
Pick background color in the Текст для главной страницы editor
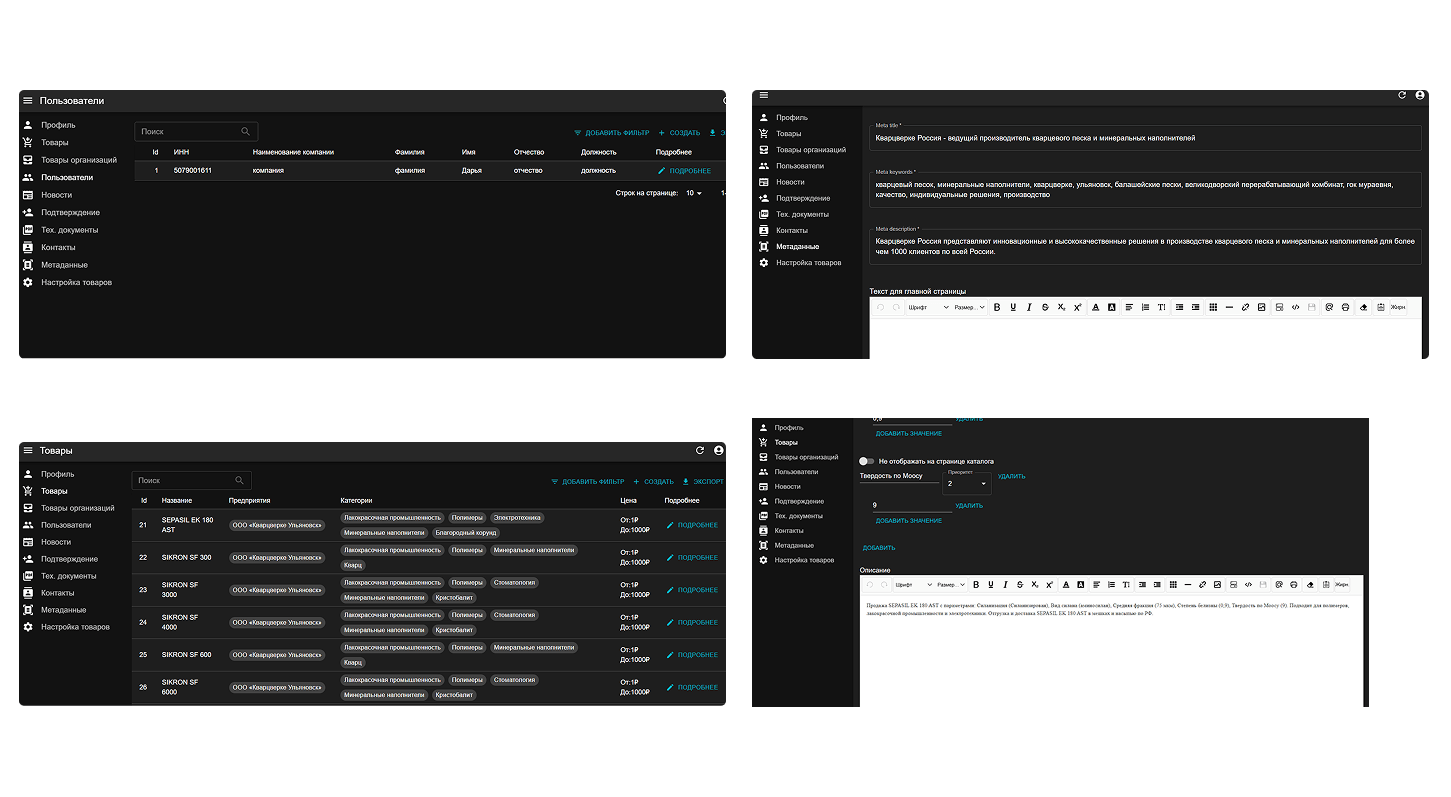tap(1111, 307)
